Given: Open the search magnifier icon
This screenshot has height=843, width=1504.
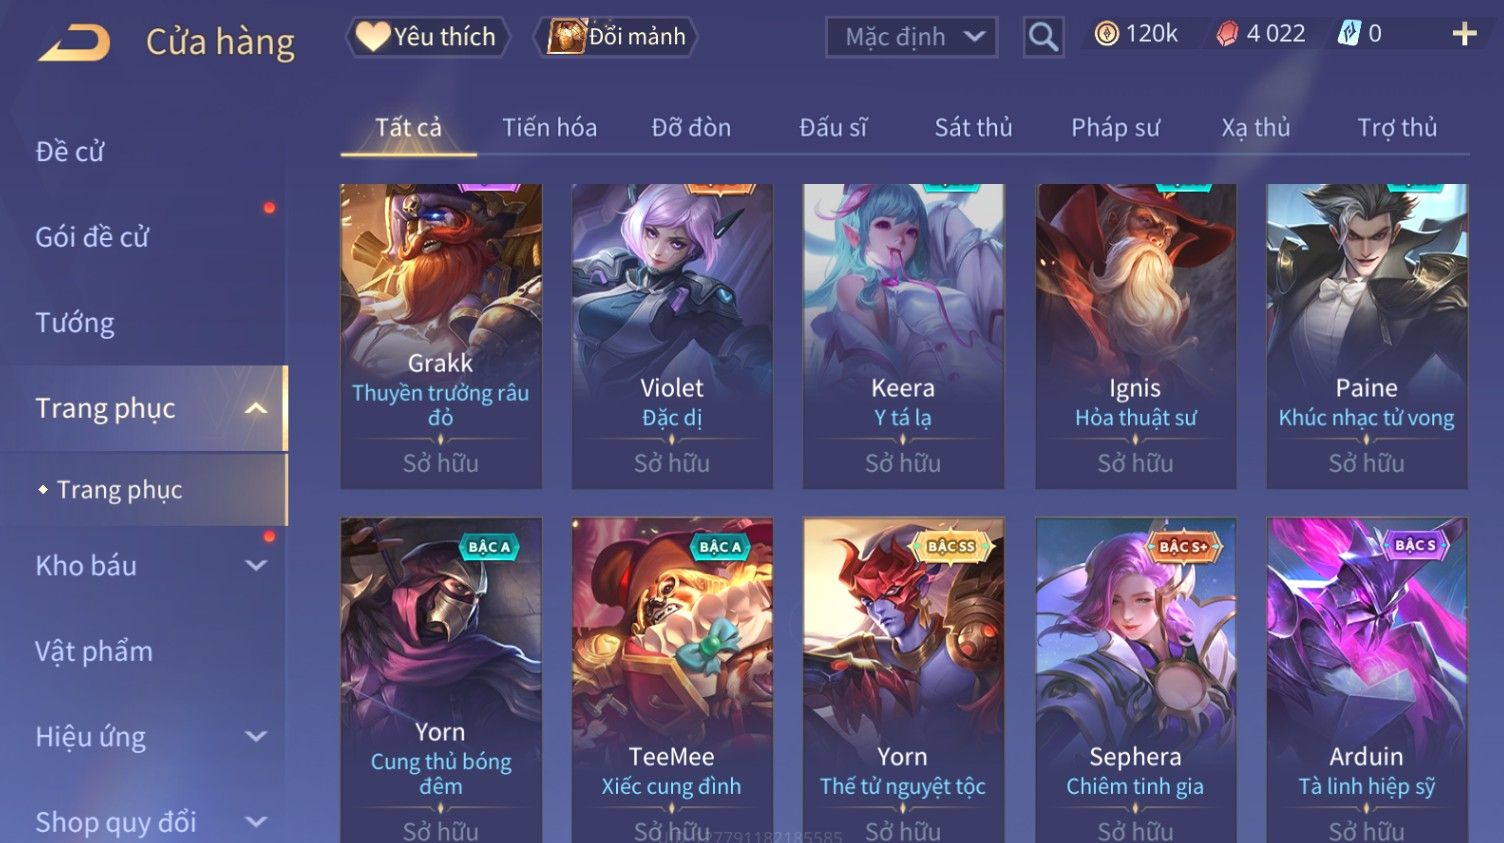Looking at the screenshot, I should click(x=1043, y=37).
